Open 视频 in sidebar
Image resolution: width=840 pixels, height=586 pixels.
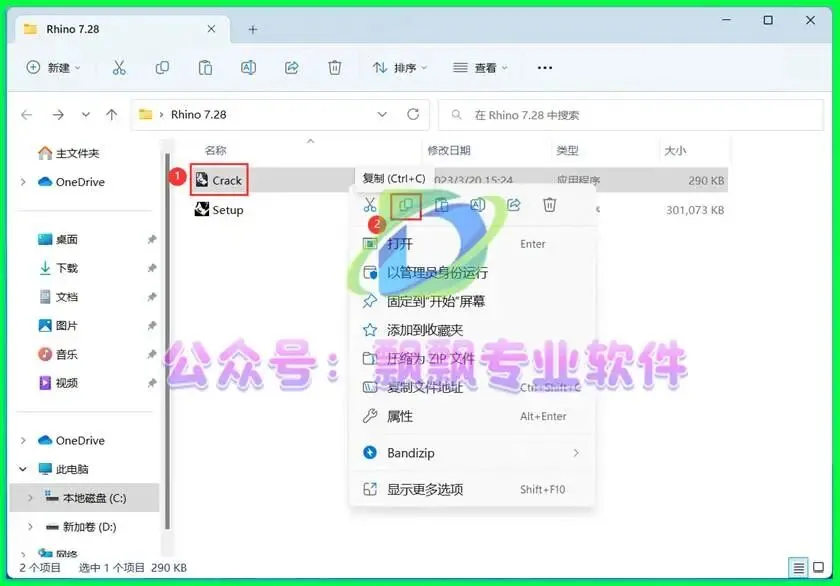tap(58, 383)
